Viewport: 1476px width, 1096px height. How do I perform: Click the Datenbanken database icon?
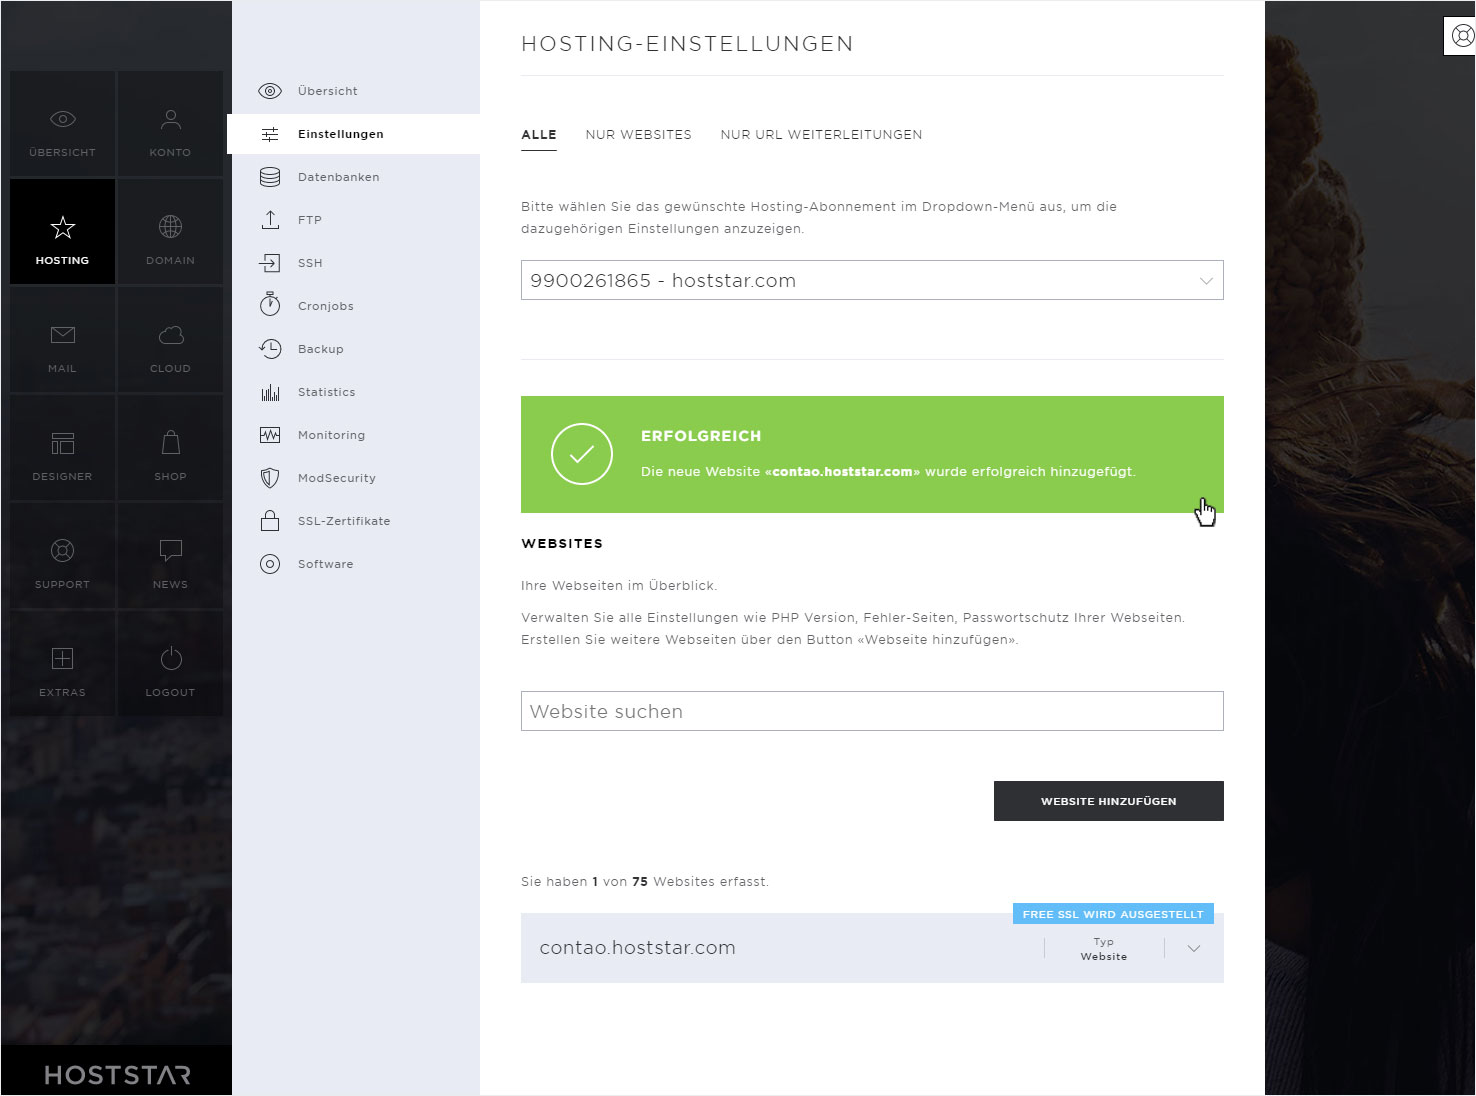(270, 177)
